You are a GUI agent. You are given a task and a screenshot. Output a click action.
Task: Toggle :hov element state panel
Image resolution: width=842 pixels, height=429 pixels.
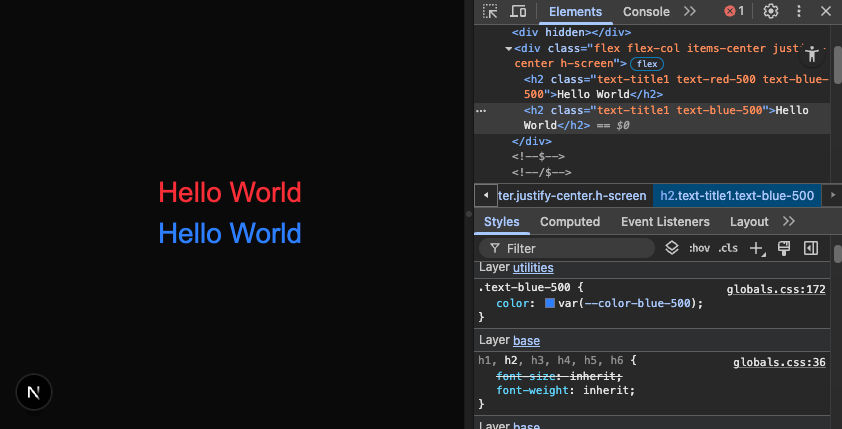pyautogui.click(x=699, y=248)
